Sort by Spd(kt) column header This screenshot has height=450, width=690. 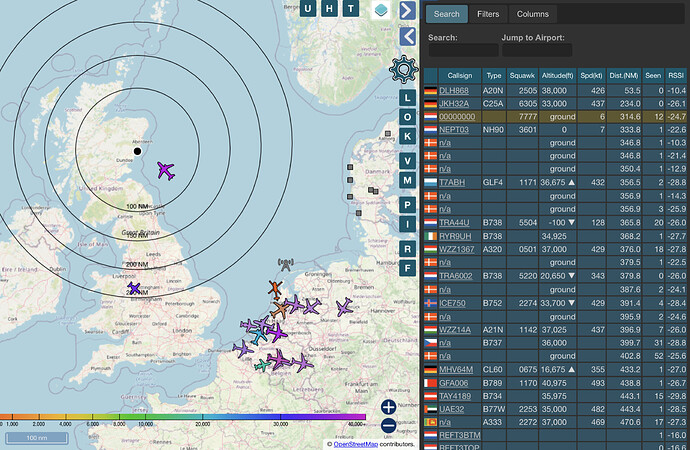591,76
